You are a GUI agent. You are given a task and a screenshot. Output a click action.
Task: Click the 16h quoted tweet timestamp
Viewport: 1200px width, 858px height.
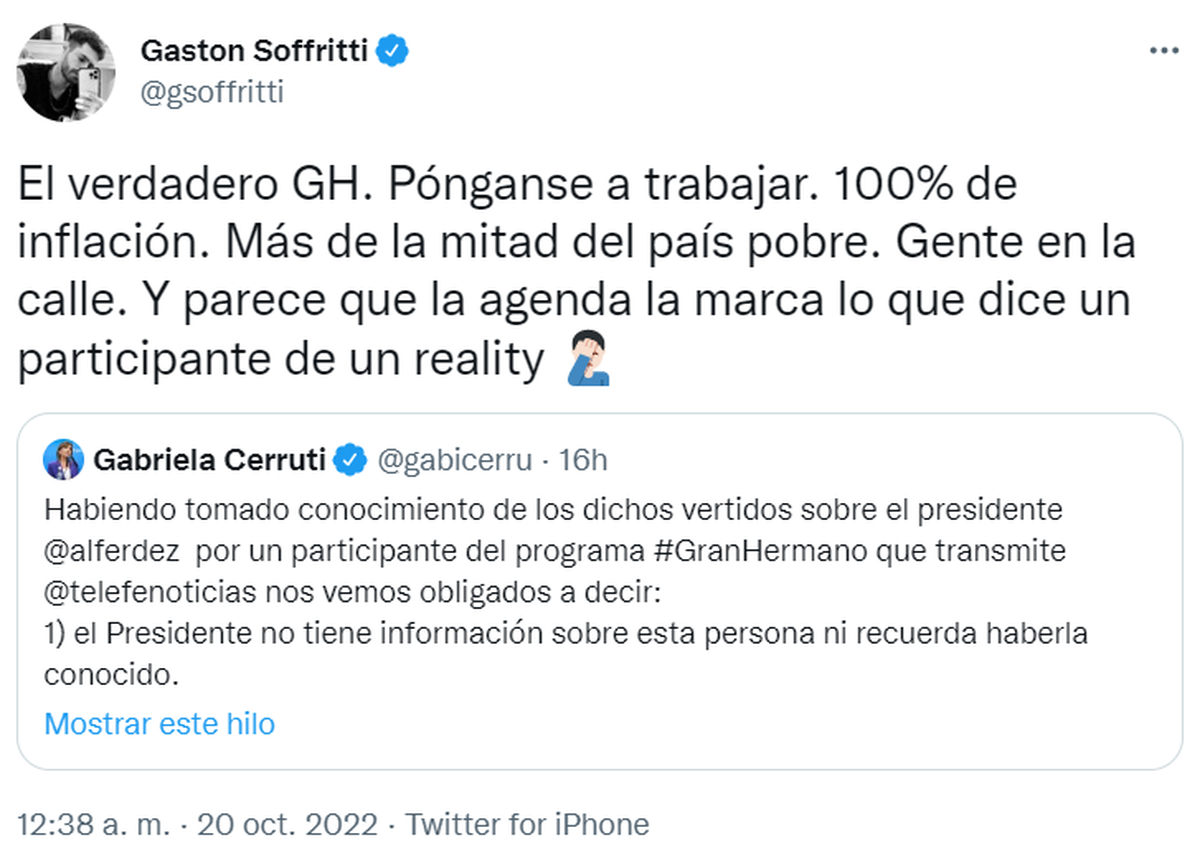[x=583, y=460]
